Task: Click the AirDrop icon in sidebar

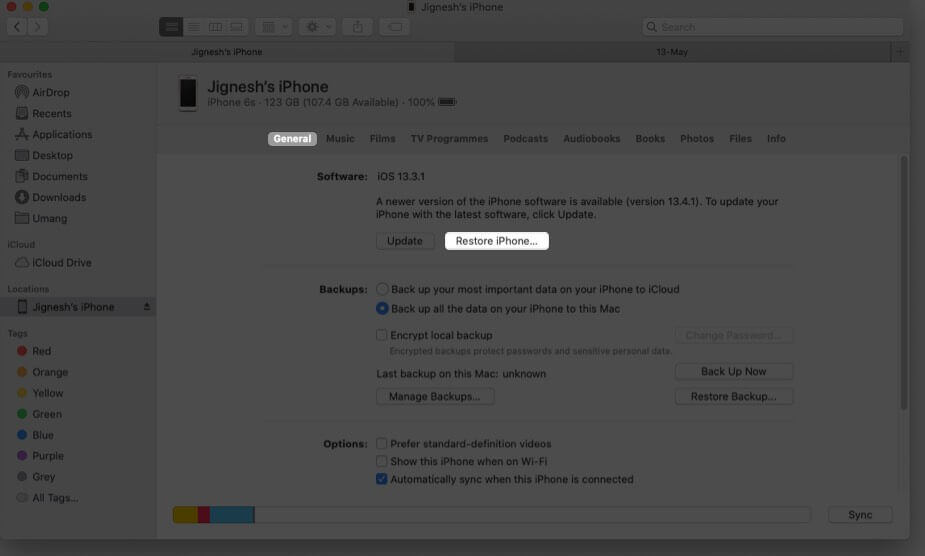Action: [23, 92]
